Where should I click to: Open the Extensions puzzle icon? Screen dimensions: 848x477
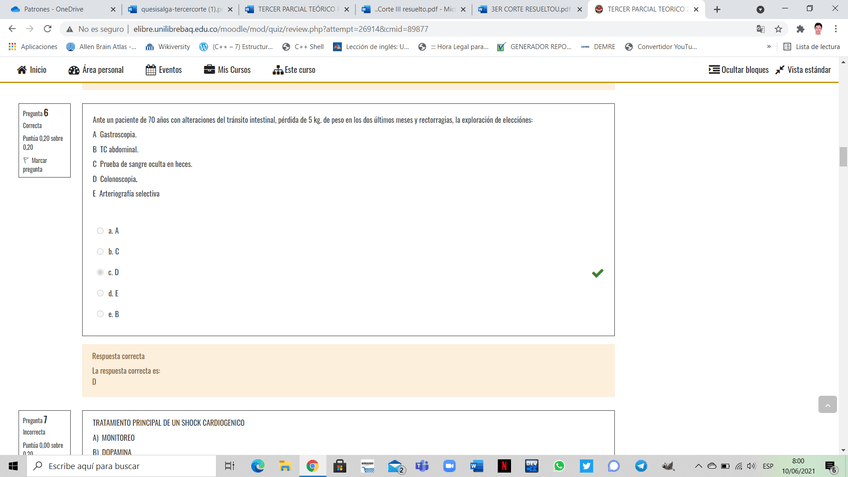click(x=800, y=29)
